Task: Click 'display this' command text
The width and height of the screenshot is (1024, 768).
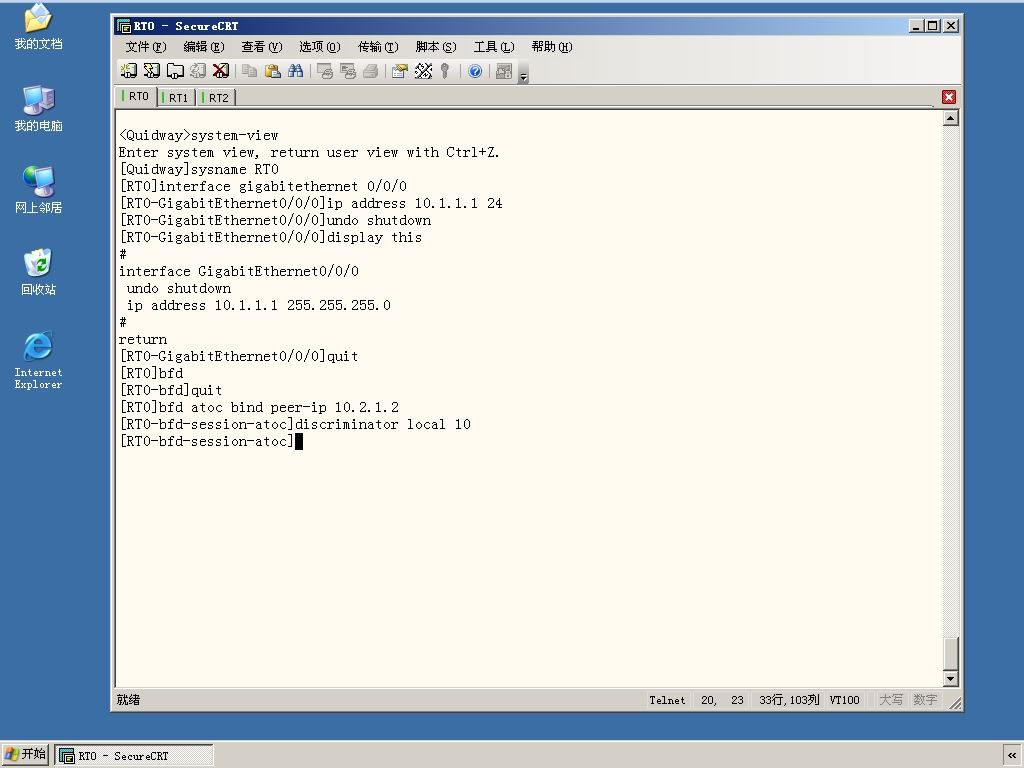Action: click(x=374, y=238)
